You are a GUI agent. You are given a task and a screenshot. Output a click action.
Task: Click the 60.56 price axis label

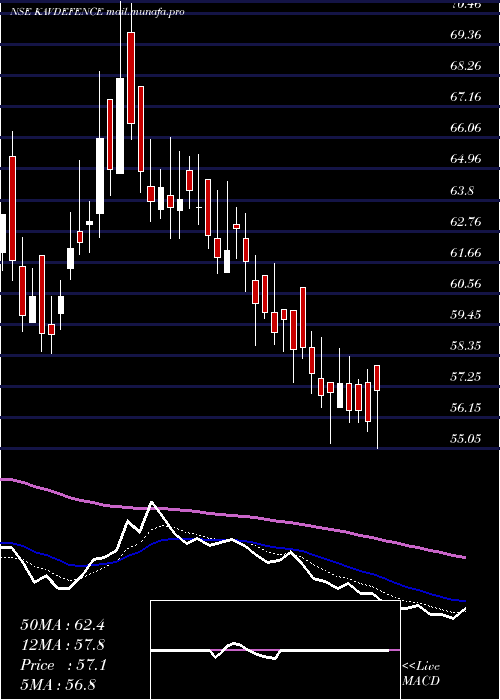pos(466,284)
